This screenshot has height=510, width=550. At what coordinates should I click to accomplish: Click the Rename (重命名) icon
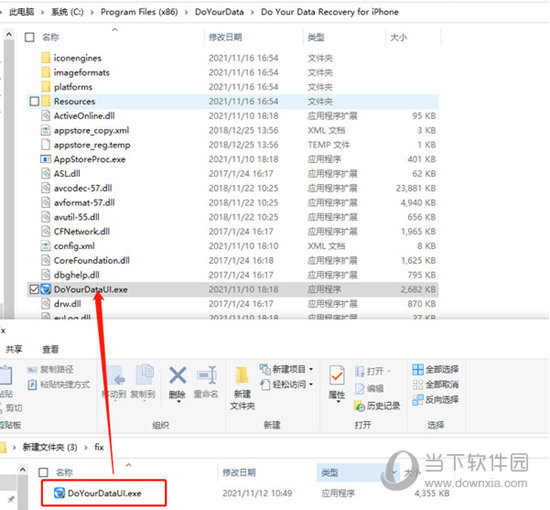point(207,375)
